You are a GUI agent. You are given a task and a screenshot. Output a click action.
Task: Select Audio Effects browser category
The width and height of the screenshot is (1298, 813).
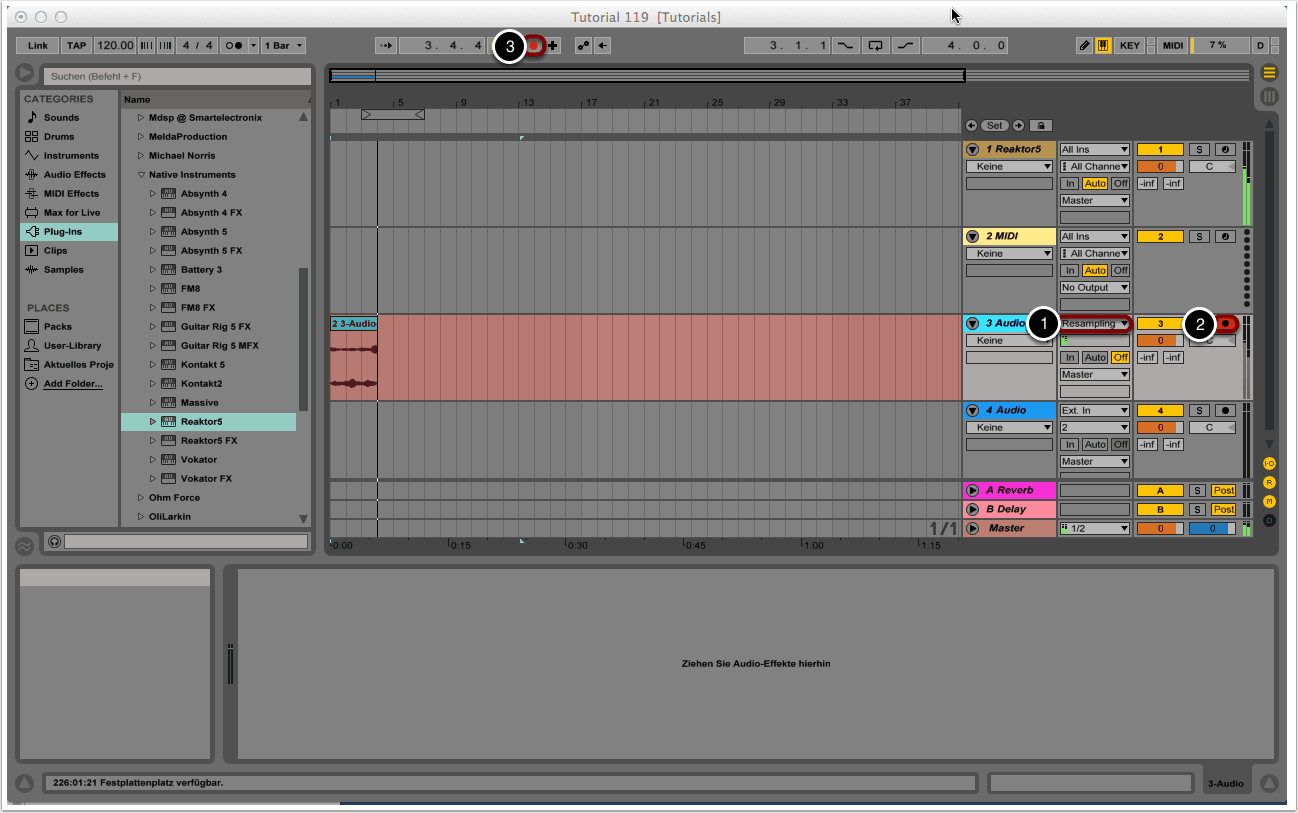tap(74, 175)
